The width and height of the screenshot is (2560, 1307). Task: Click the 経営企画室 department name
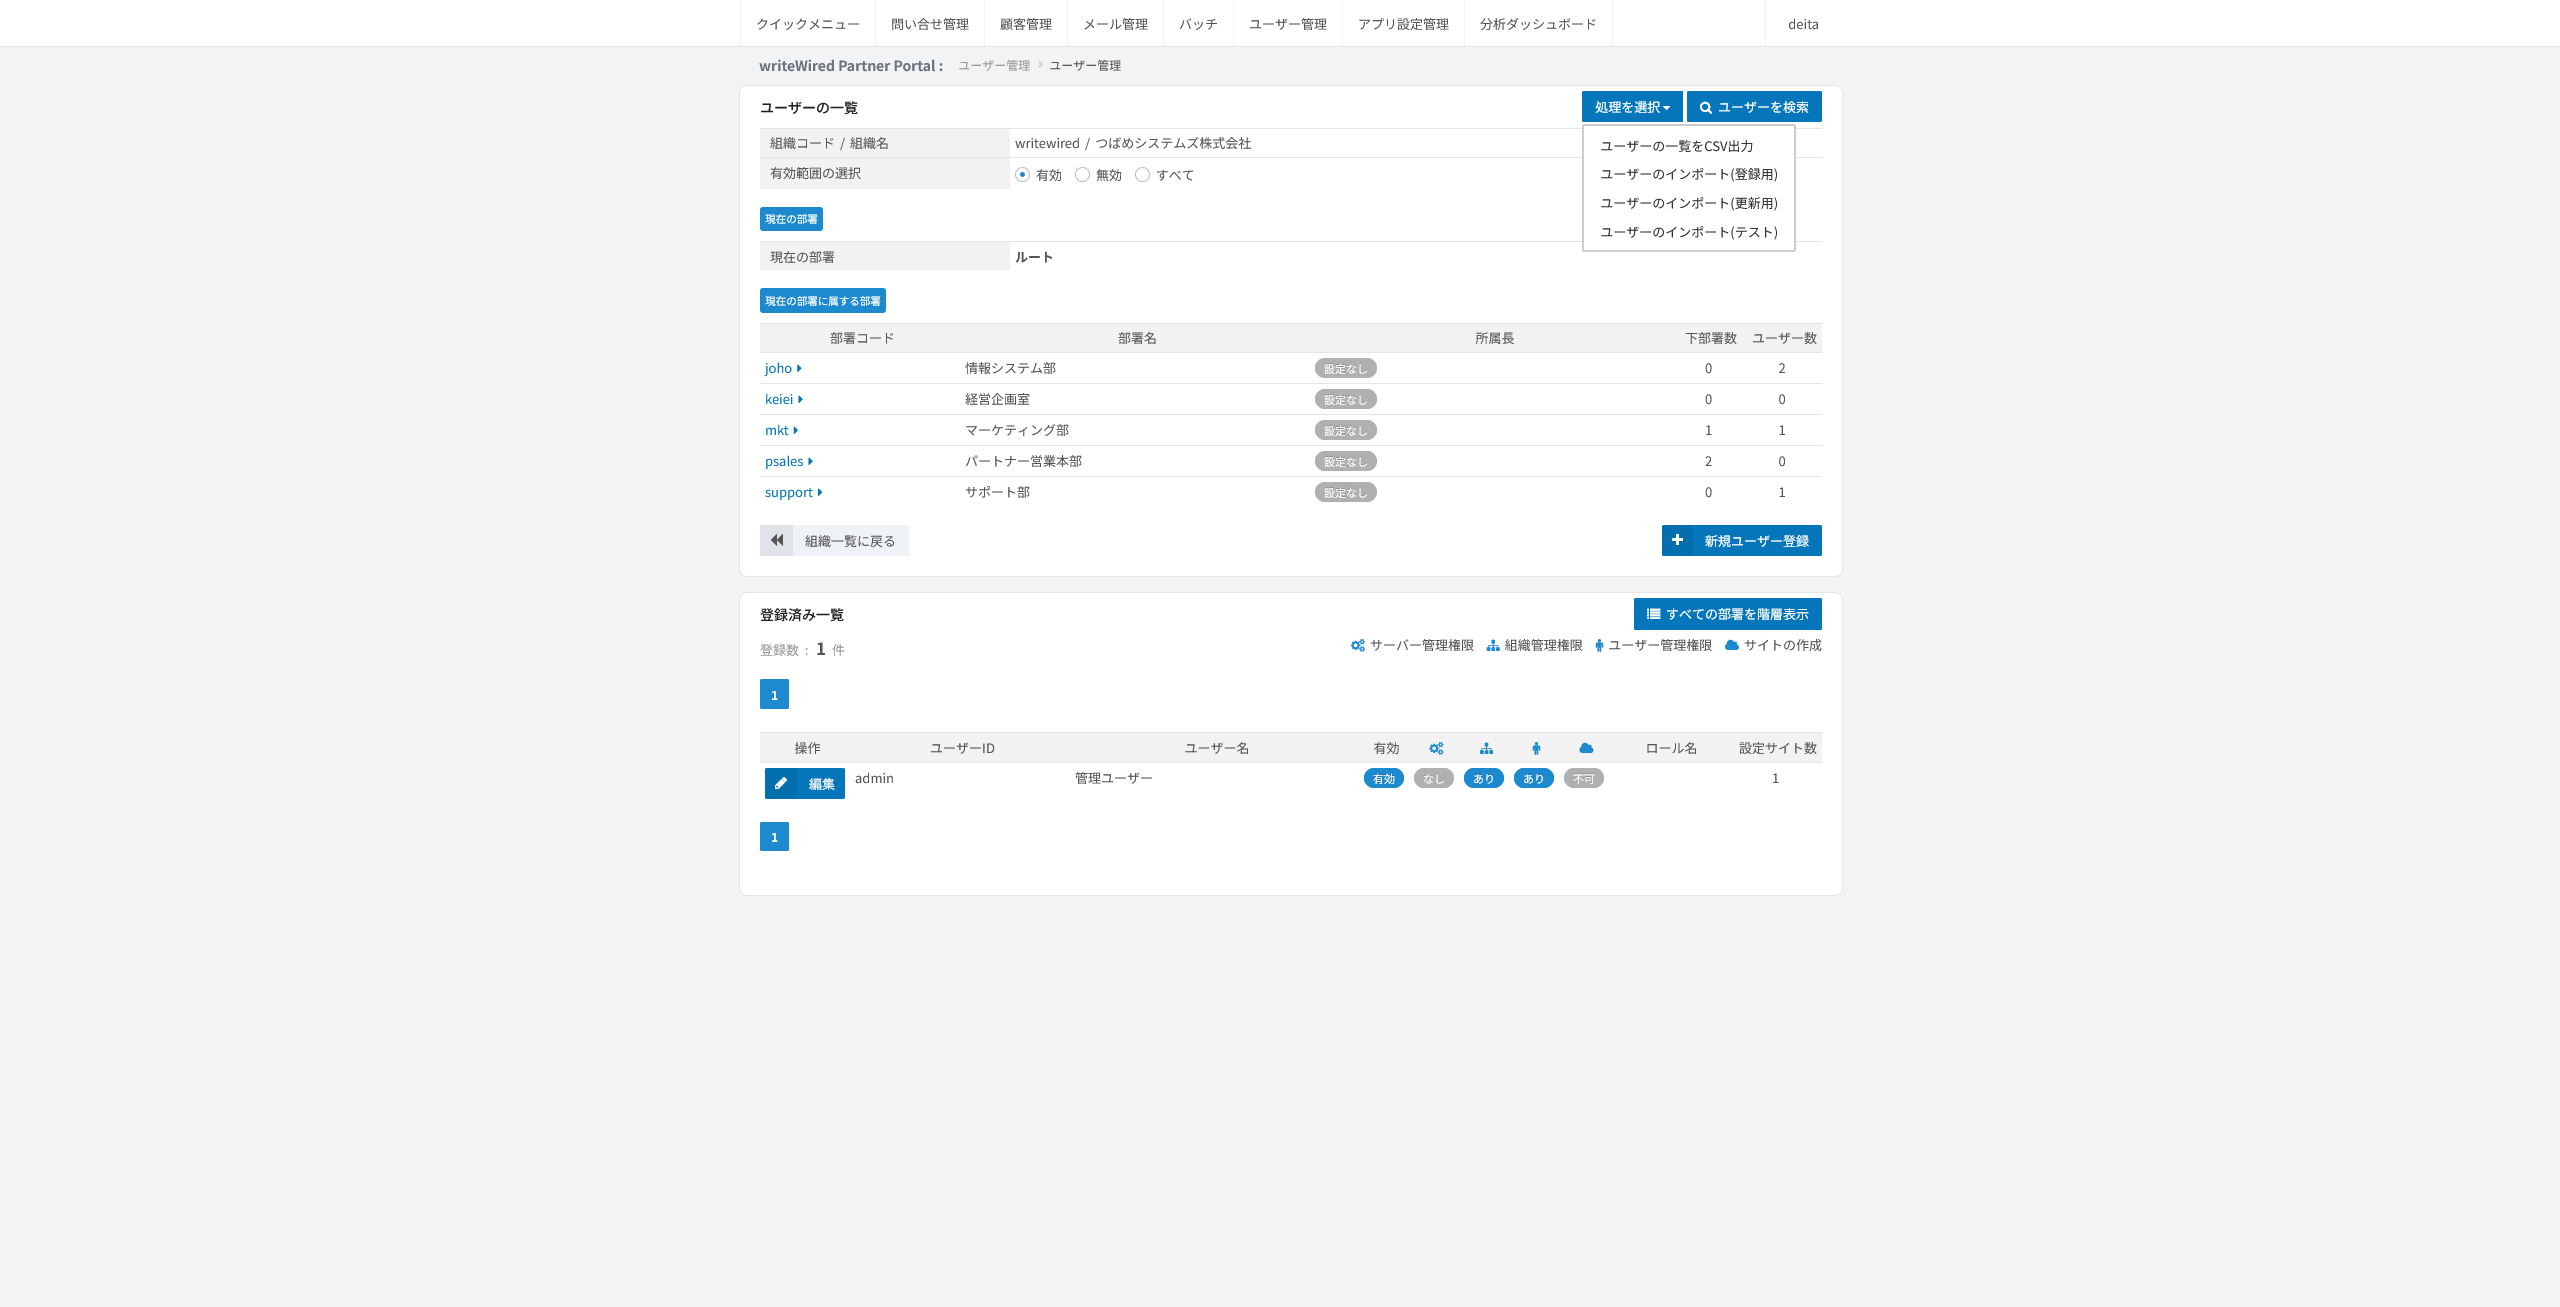coord(997,400)
